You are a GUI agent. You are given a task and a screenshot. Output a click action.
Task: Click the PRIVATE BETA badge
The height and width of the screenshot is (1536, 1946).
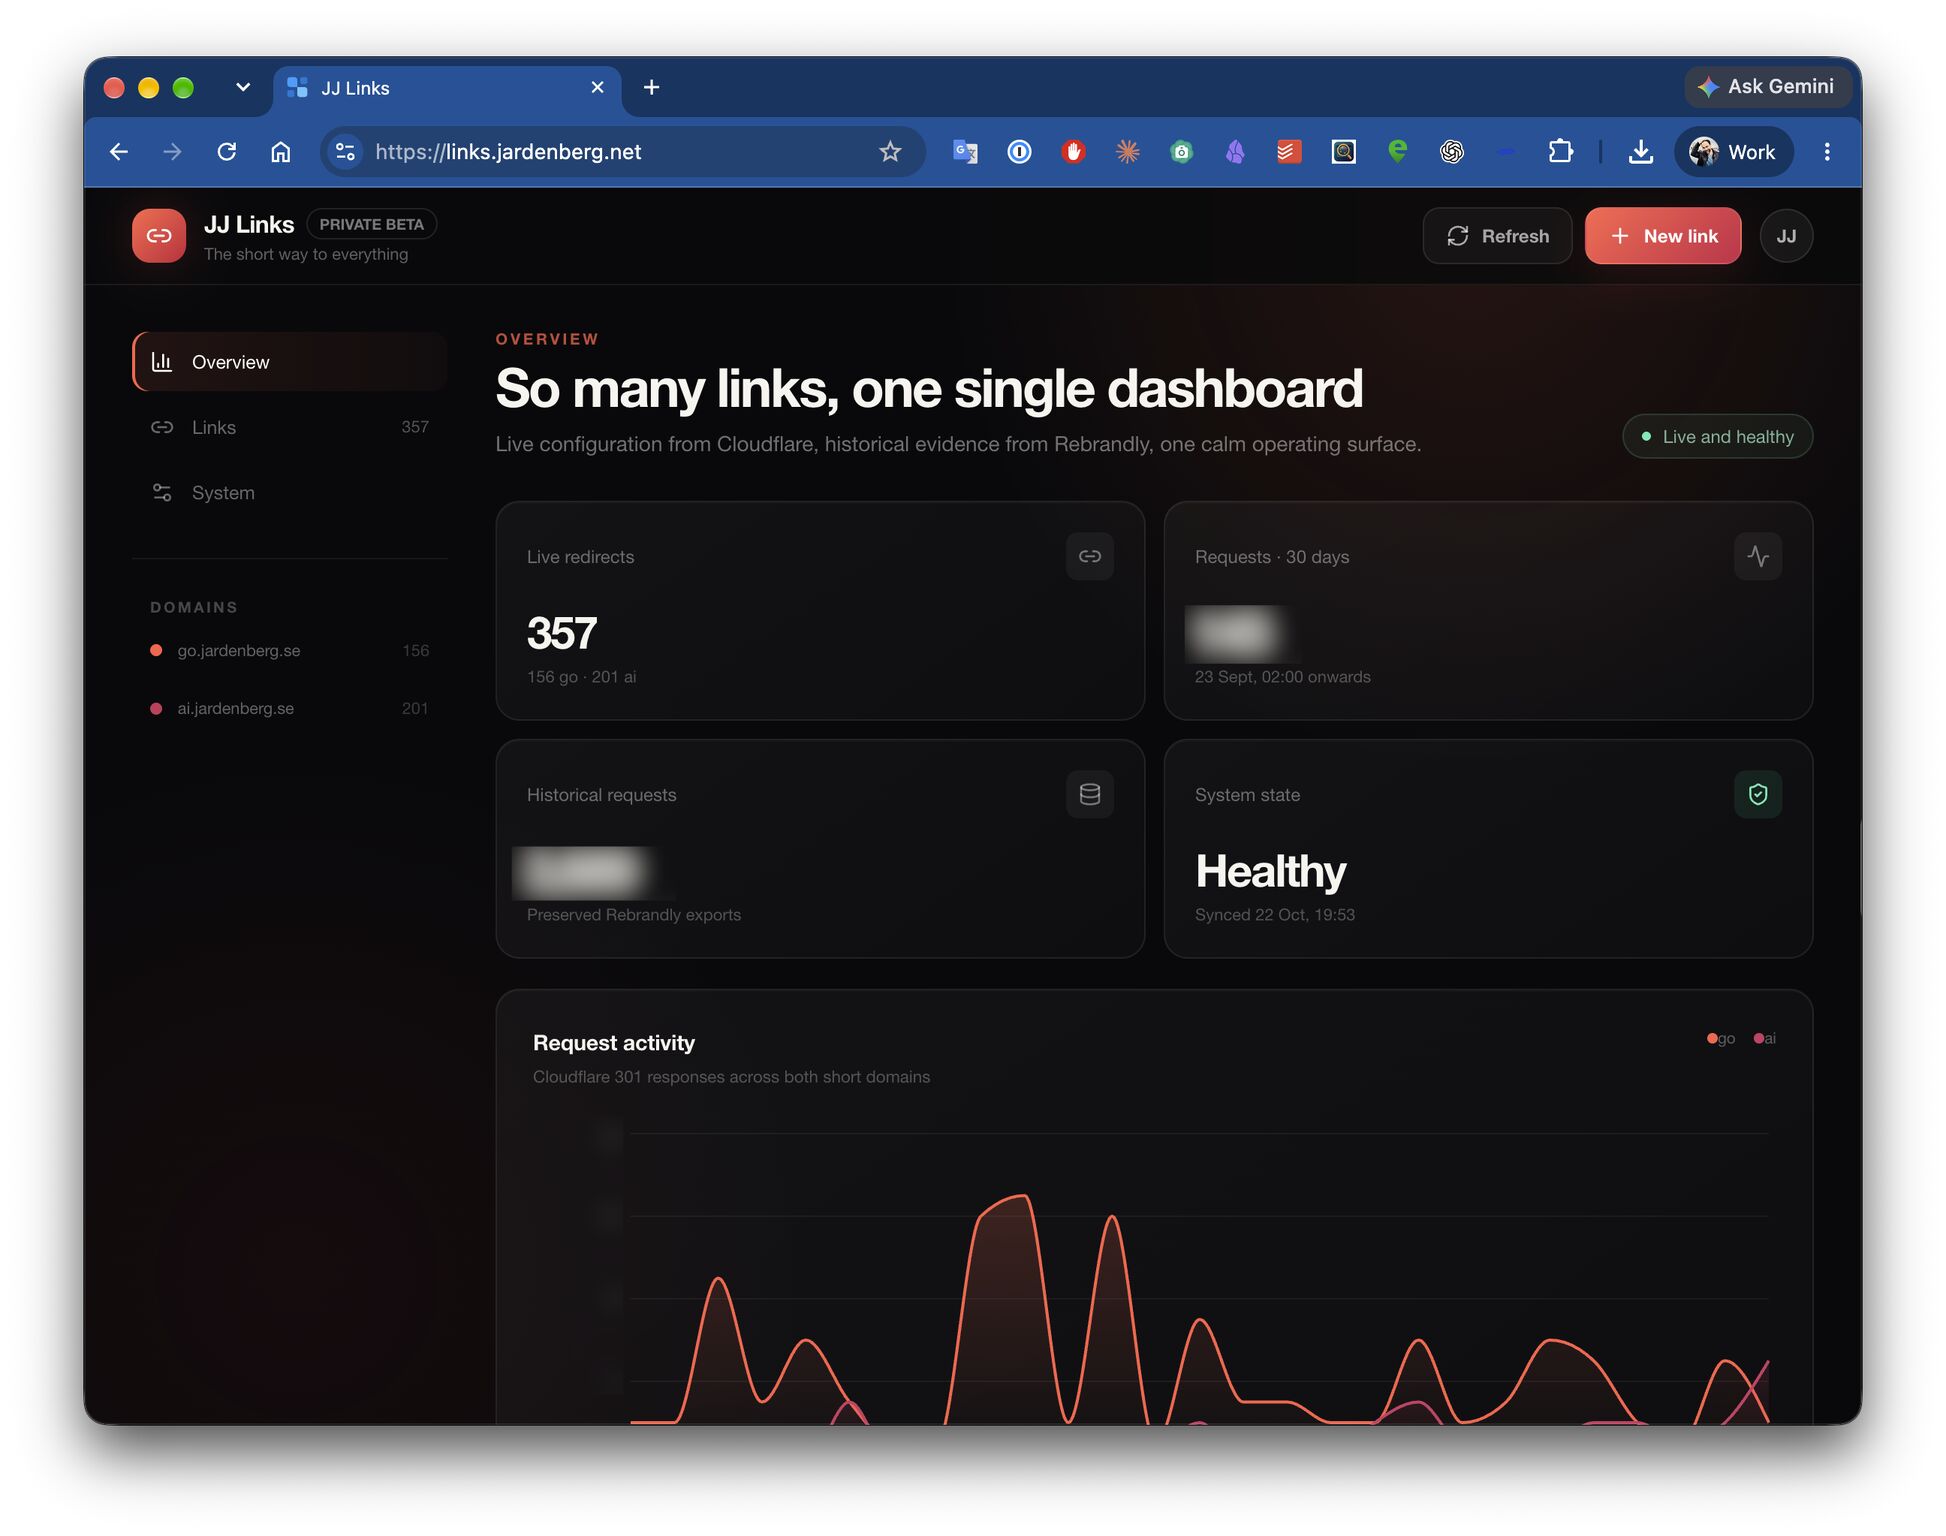[371, 224]
